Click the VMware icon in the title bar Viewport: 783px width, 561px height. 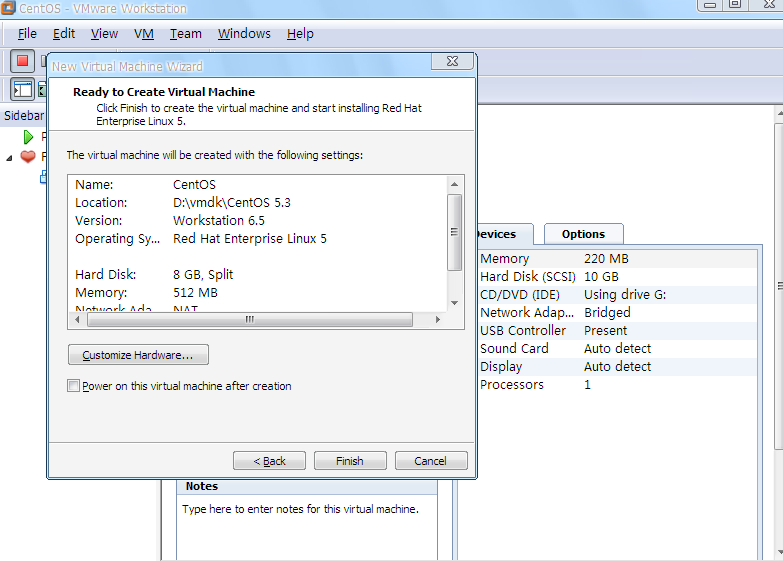7,7
